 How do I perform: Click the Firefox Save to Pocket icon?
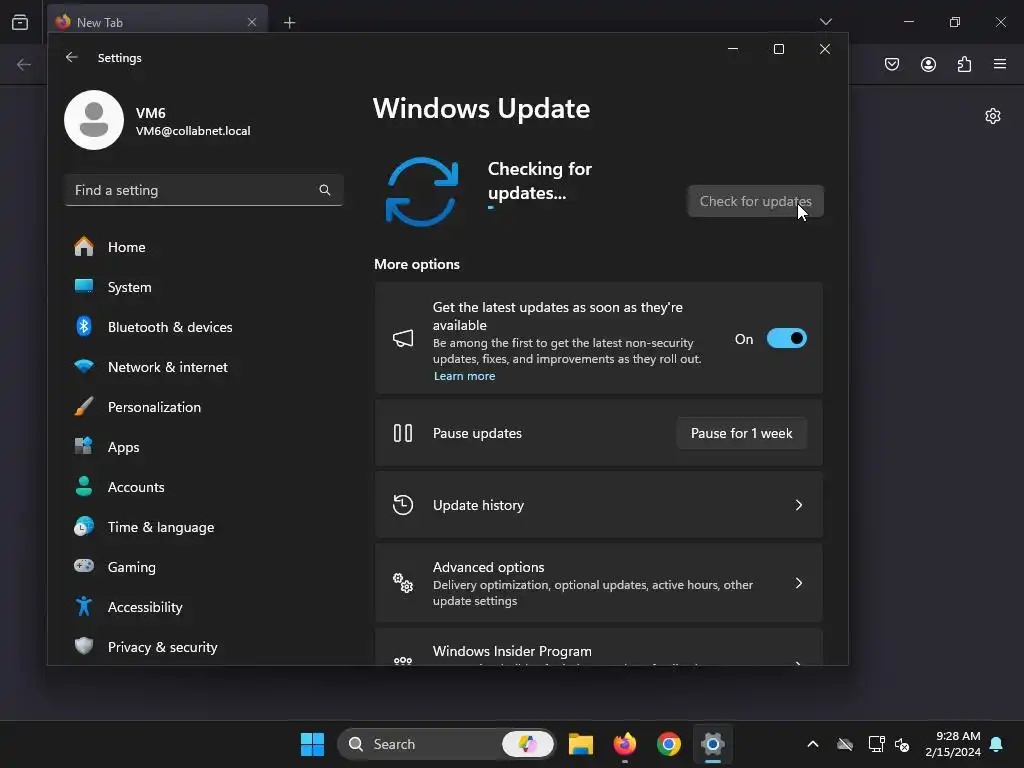(892, 64)
